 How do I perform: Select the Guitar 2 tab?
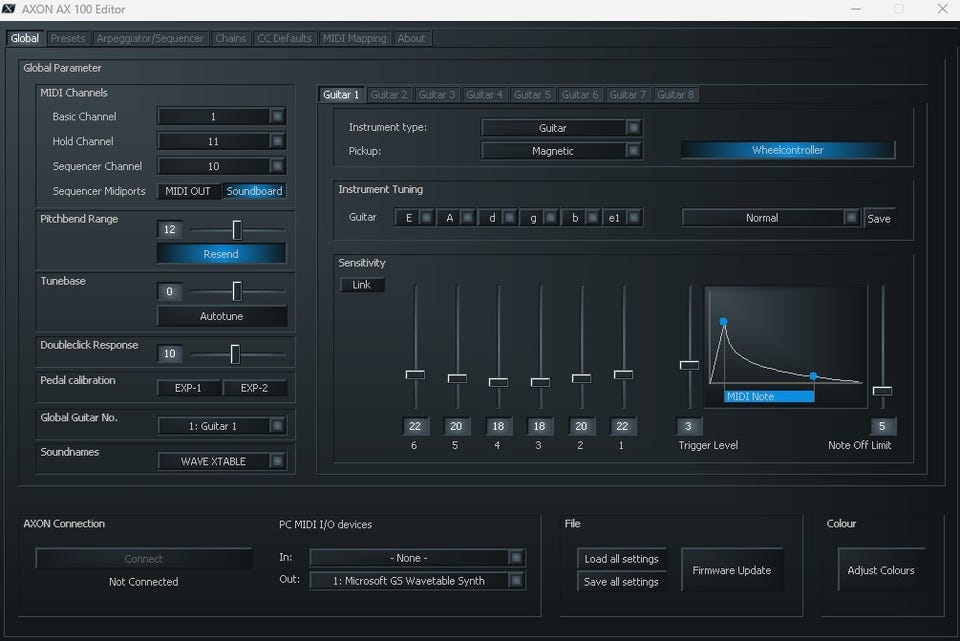(x=389, y=95)
